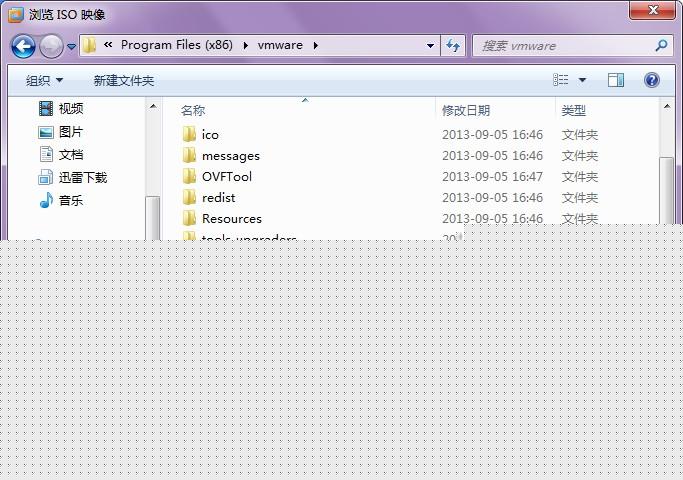
Task: Click 文件夹 type cell of ico row
Action: 580,135
